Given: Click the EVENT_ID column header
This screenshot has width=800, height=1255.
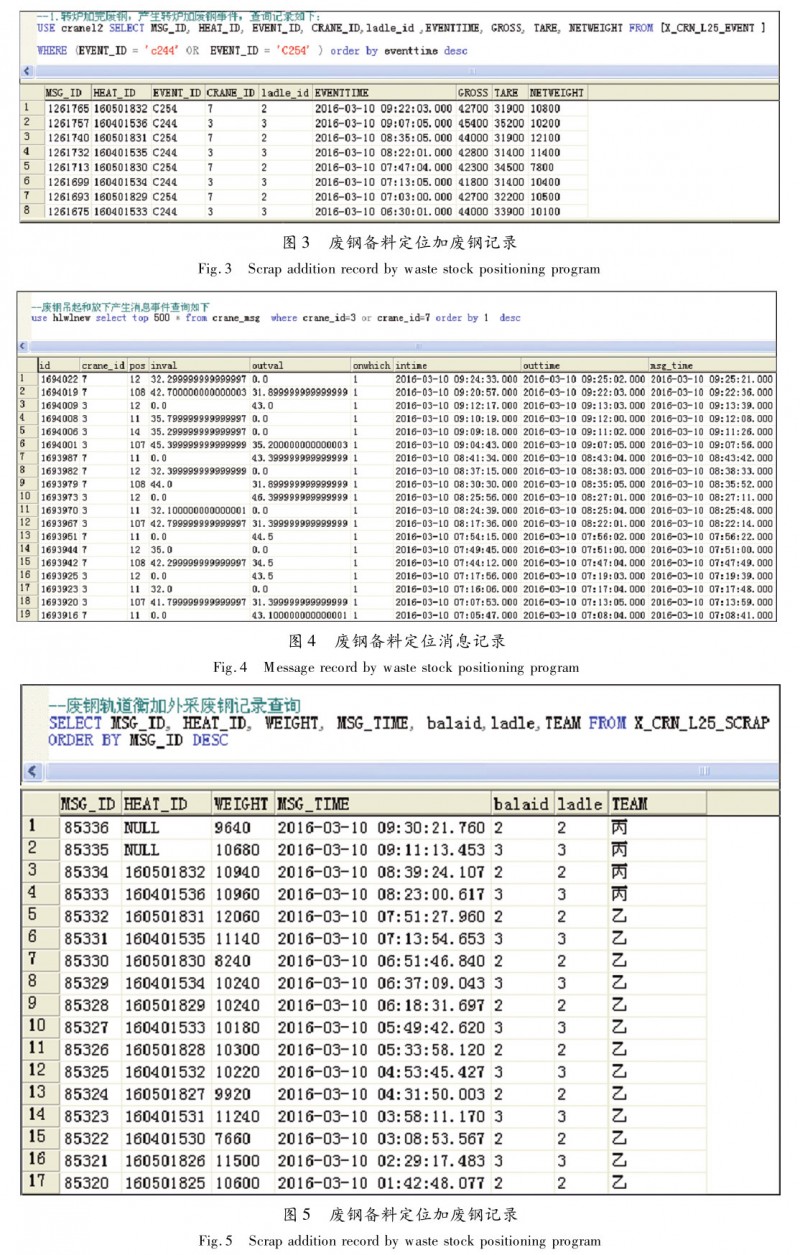Looking at the screenshot, I should click(176, 92).
